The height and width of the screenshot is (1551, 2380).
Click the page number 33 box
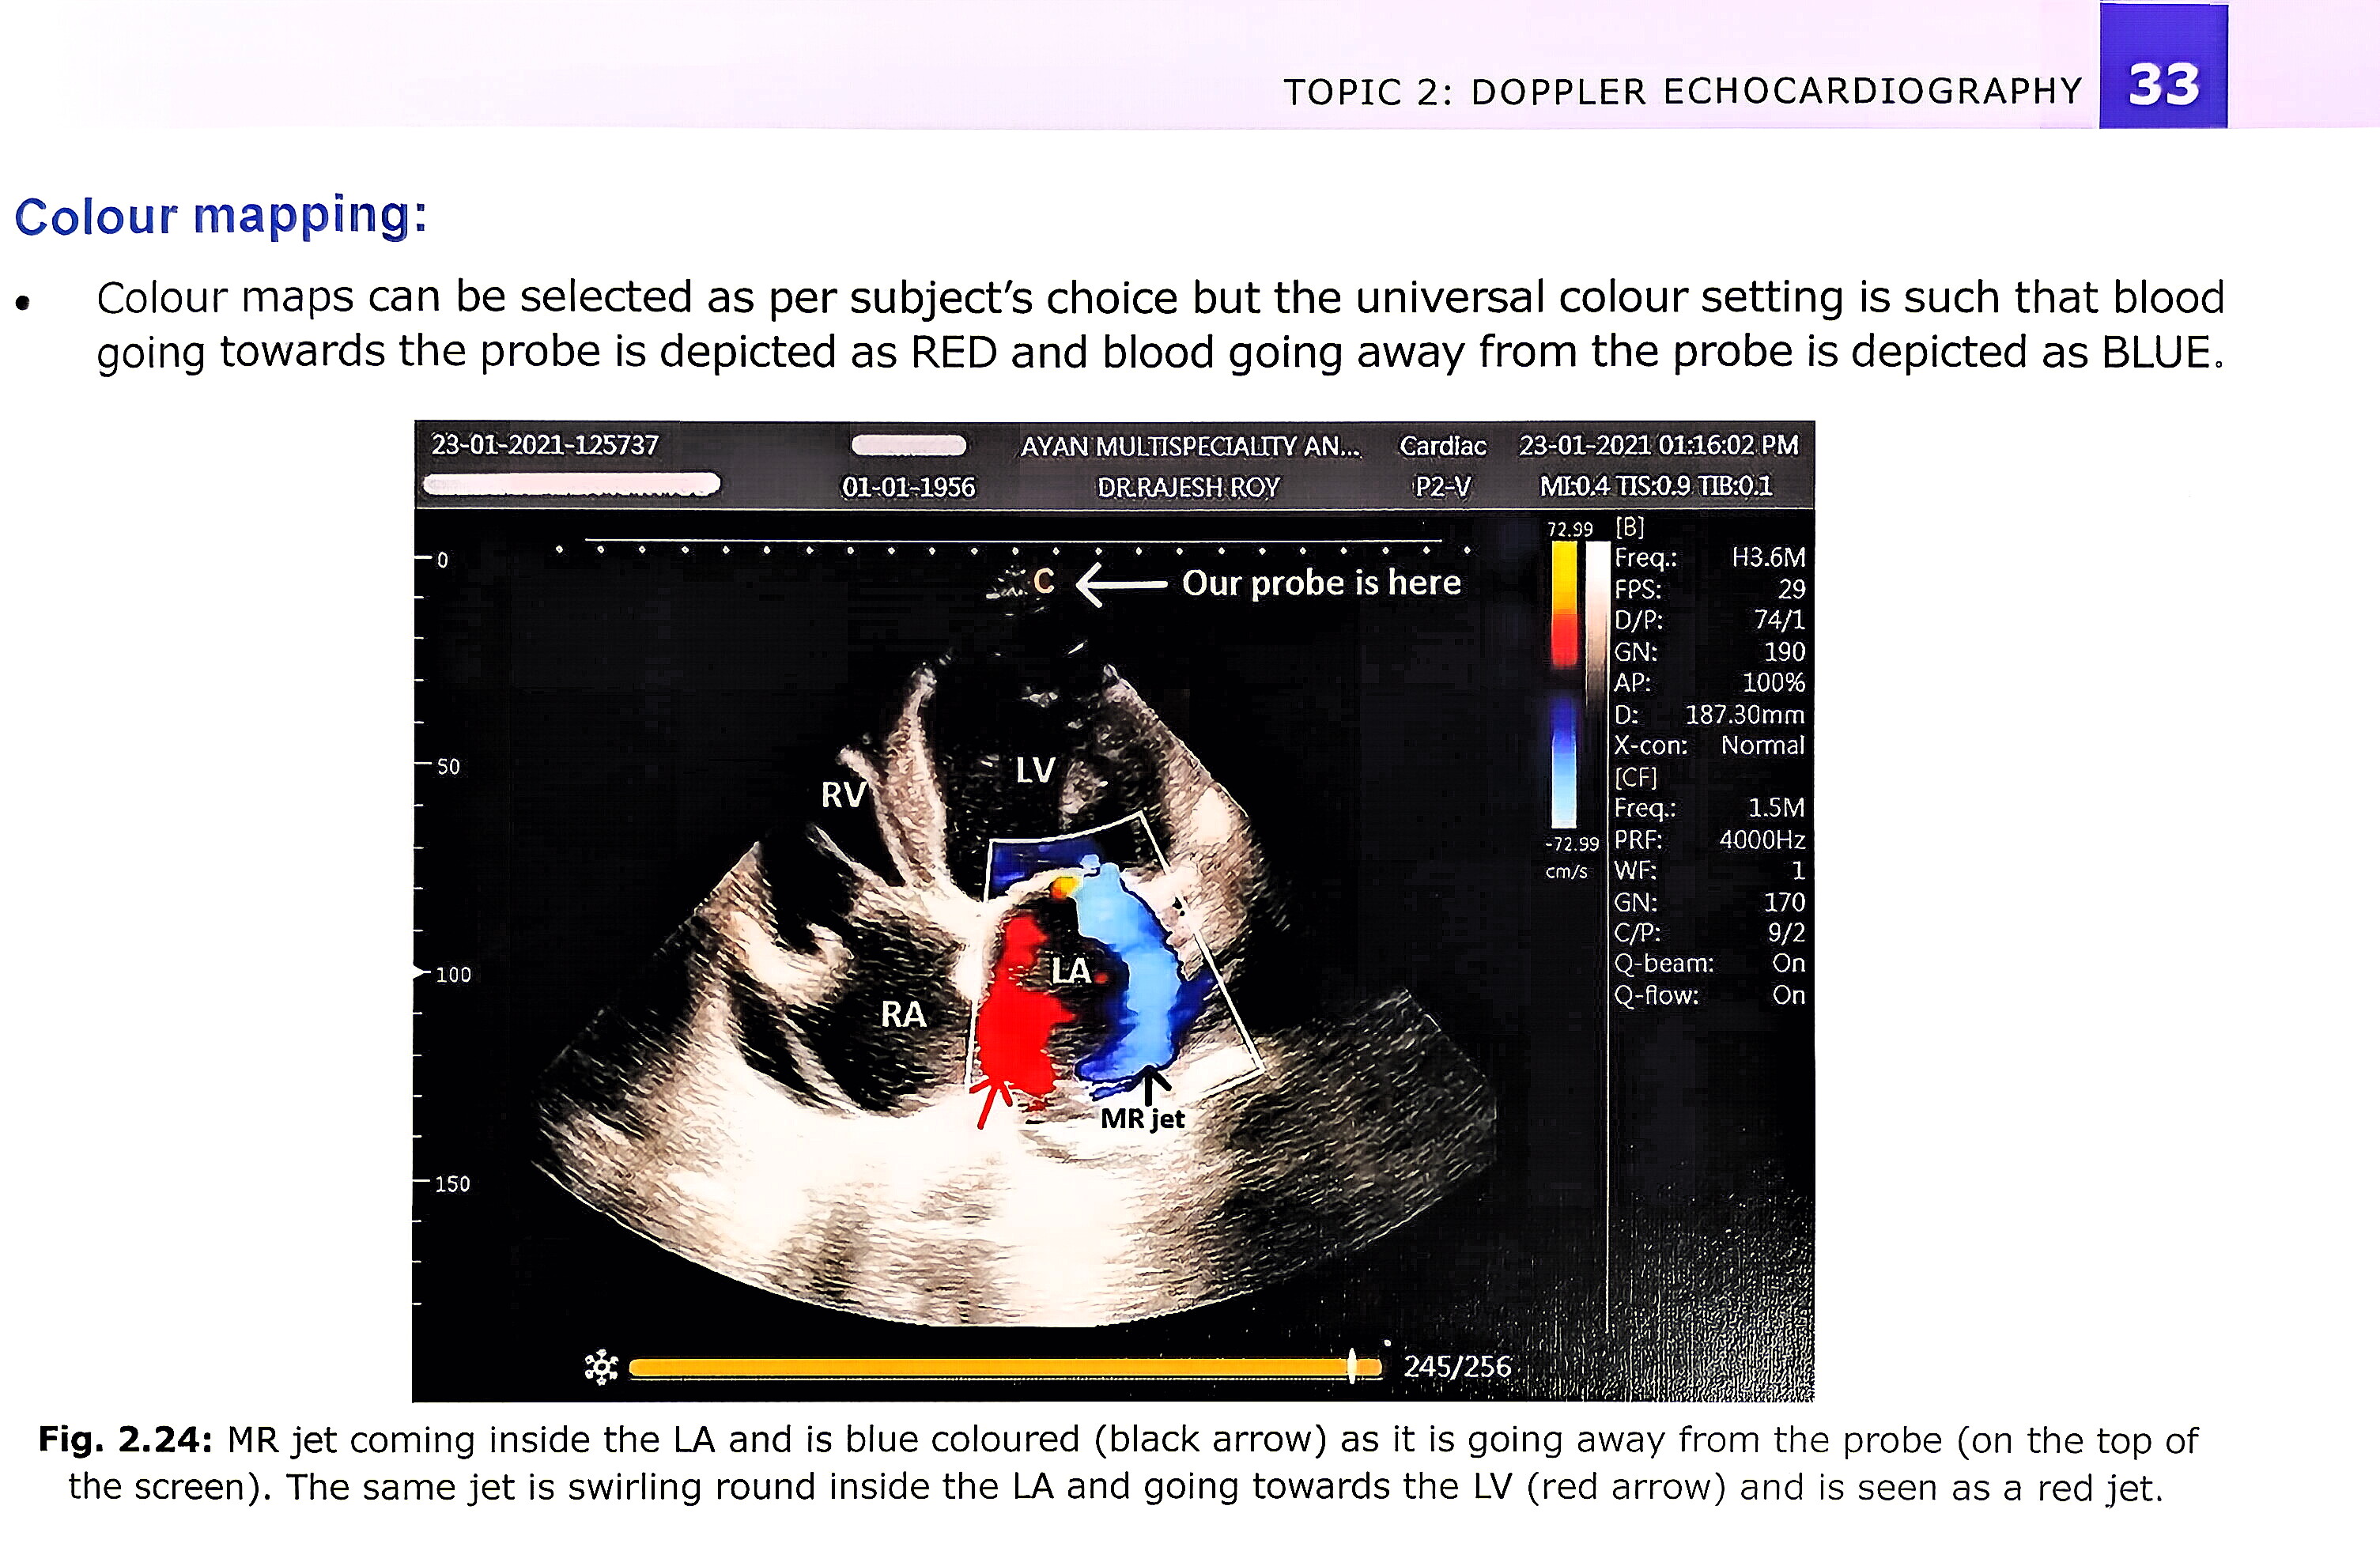(x=2163, y=66)
